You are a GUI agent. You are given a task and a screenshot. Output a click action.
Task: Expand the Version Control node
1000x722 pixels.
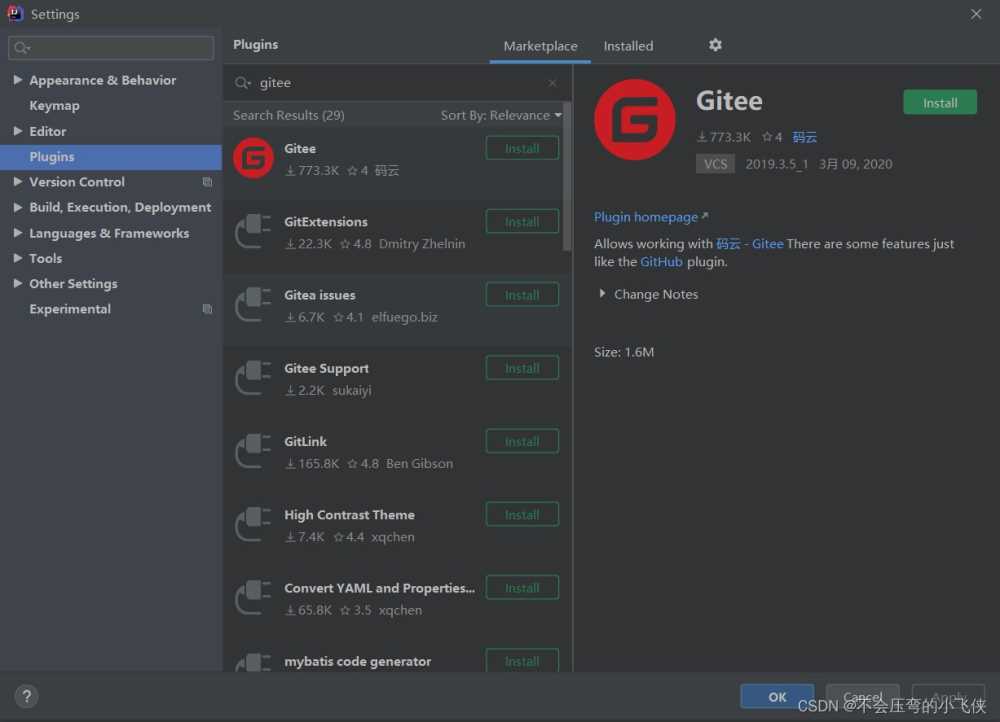18,182
